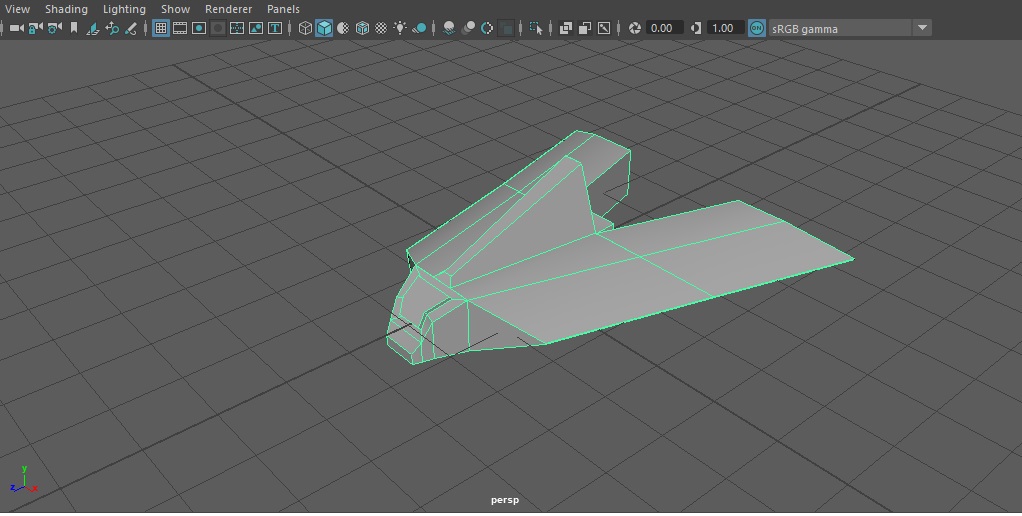Toggle the Resolution Gate icon
Viewport: 1022px width, 516px height.
(x=199, y=28)
